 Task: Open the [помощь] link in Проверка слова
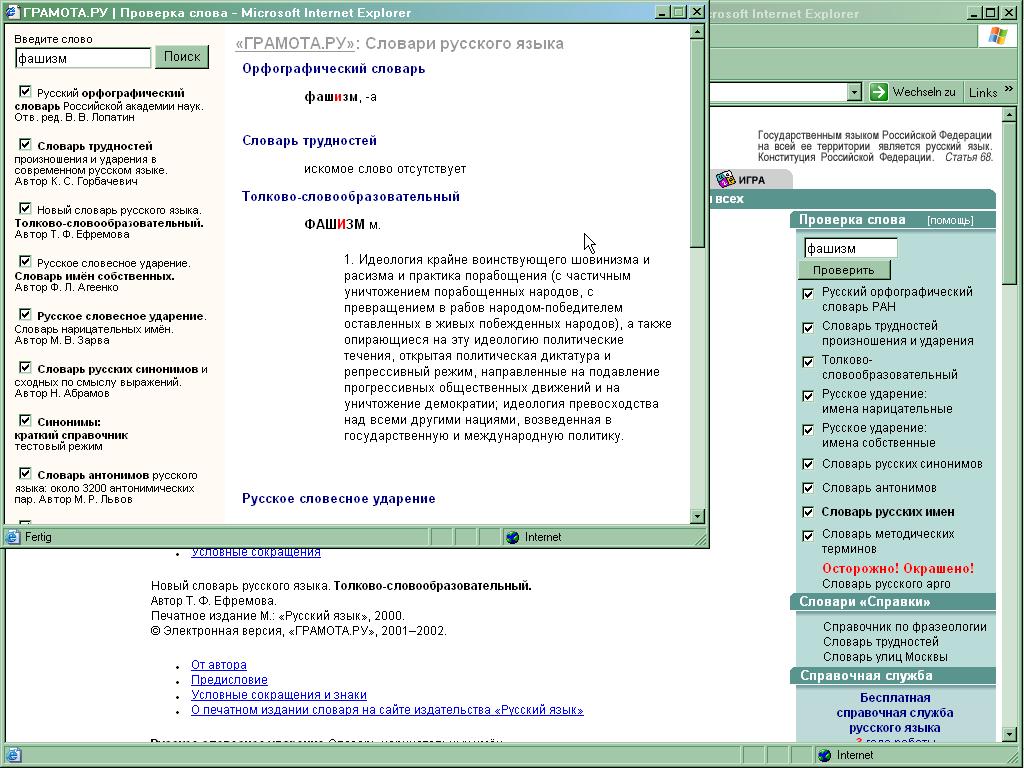(950, 221)
